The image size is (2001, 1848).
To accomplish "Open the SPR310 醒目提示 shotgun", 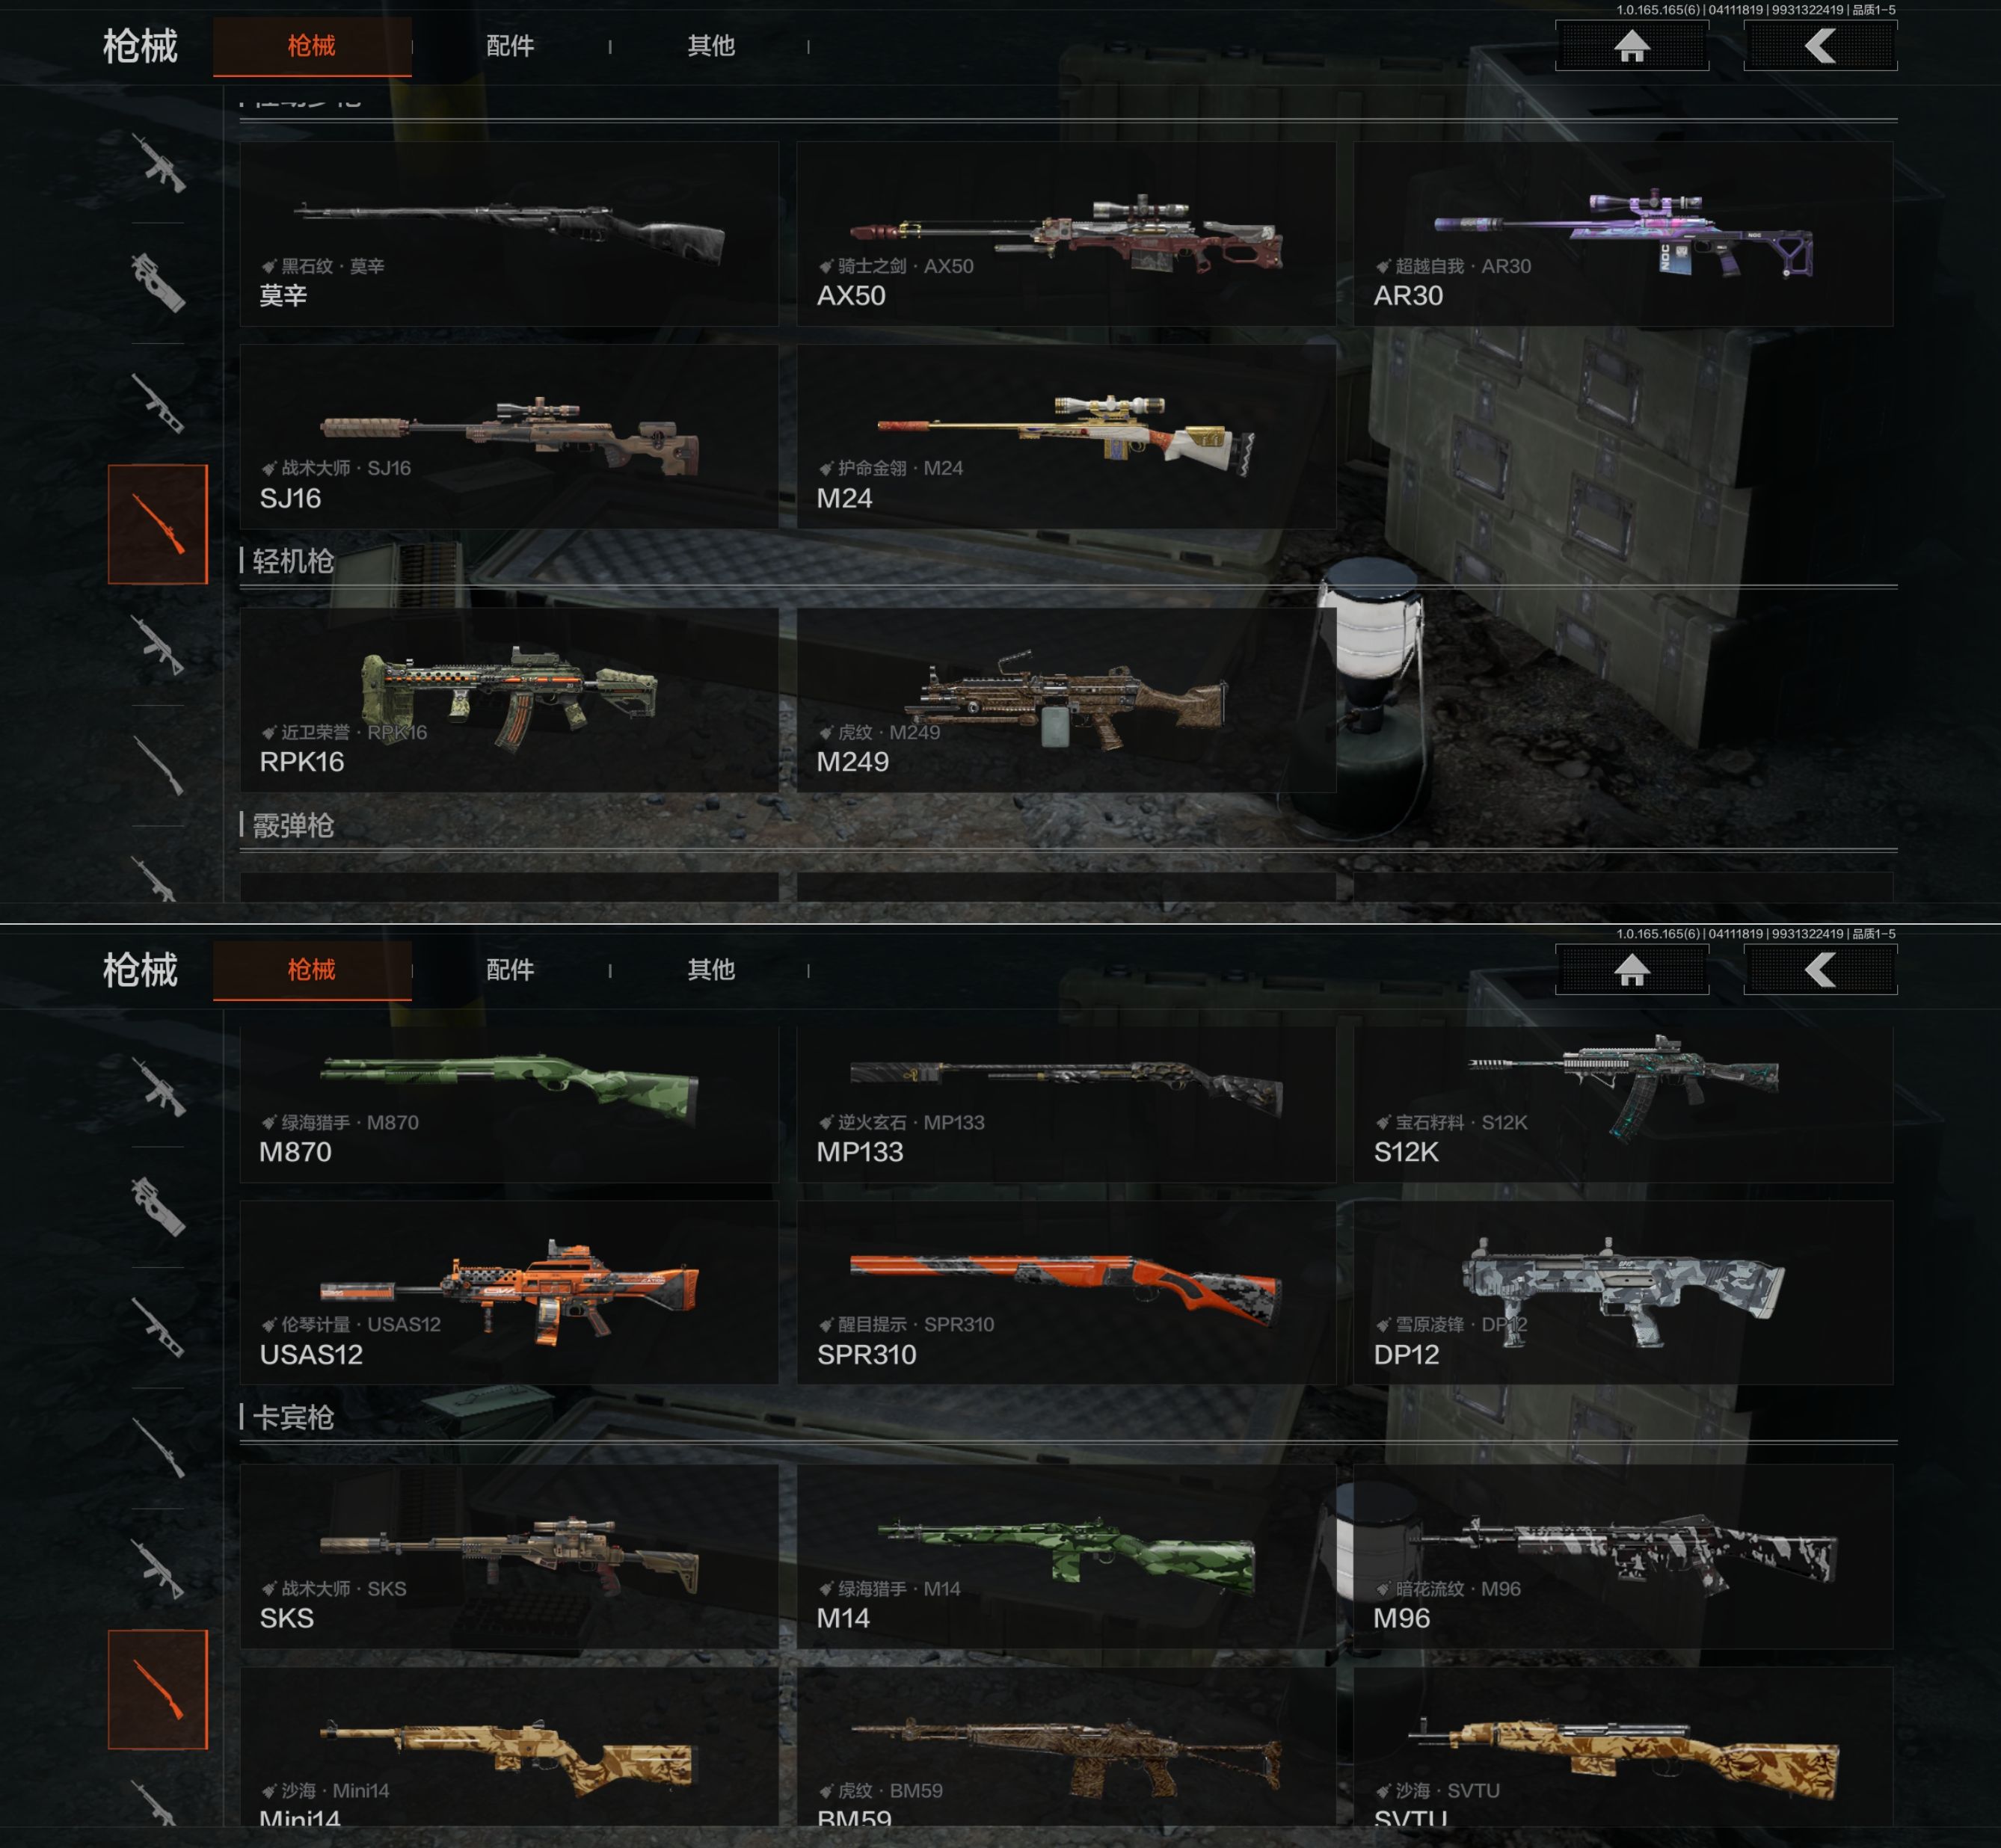I will (1066, 1292).
